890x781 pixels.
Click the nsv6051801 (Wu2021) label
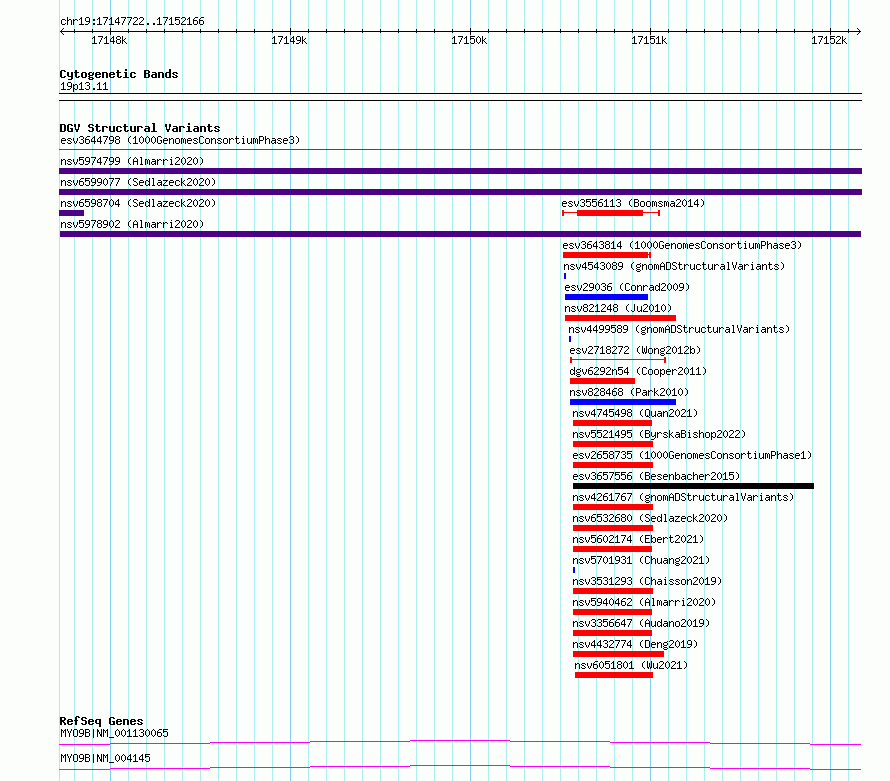click(631, 665)
